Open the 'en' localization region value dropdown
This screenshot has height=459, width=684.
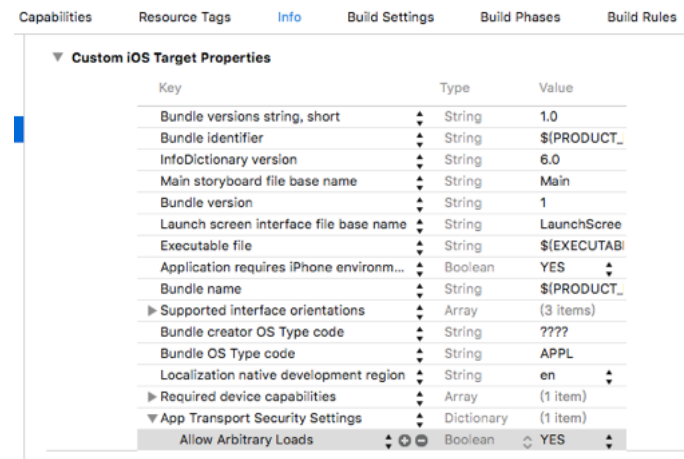608,376
